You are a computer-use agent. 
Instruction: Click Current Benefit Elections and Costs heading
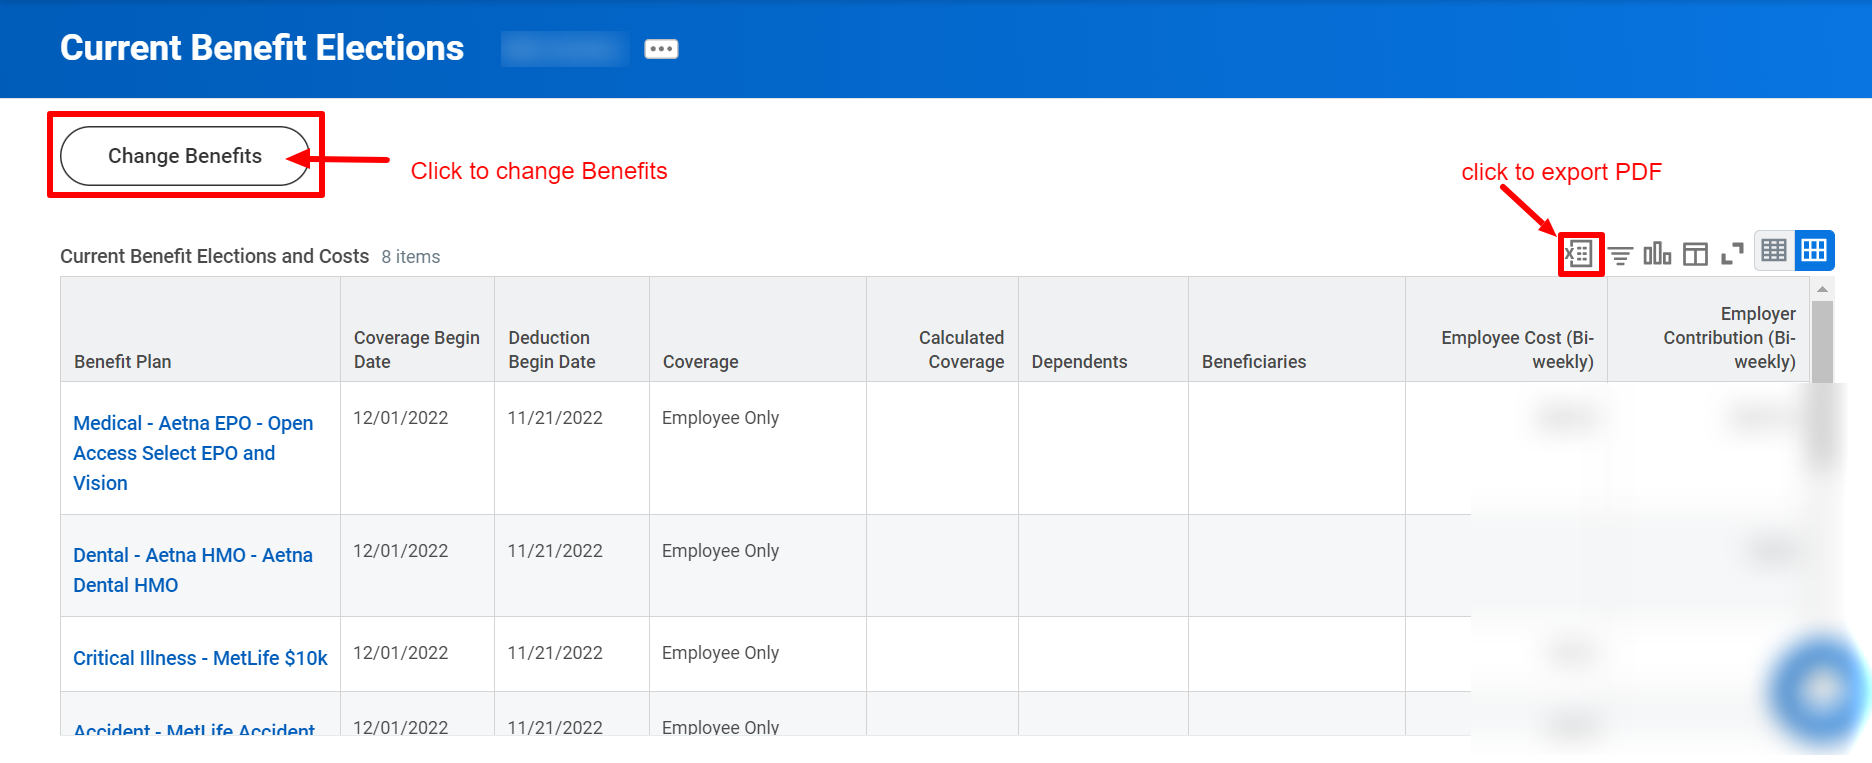(214, 256)
